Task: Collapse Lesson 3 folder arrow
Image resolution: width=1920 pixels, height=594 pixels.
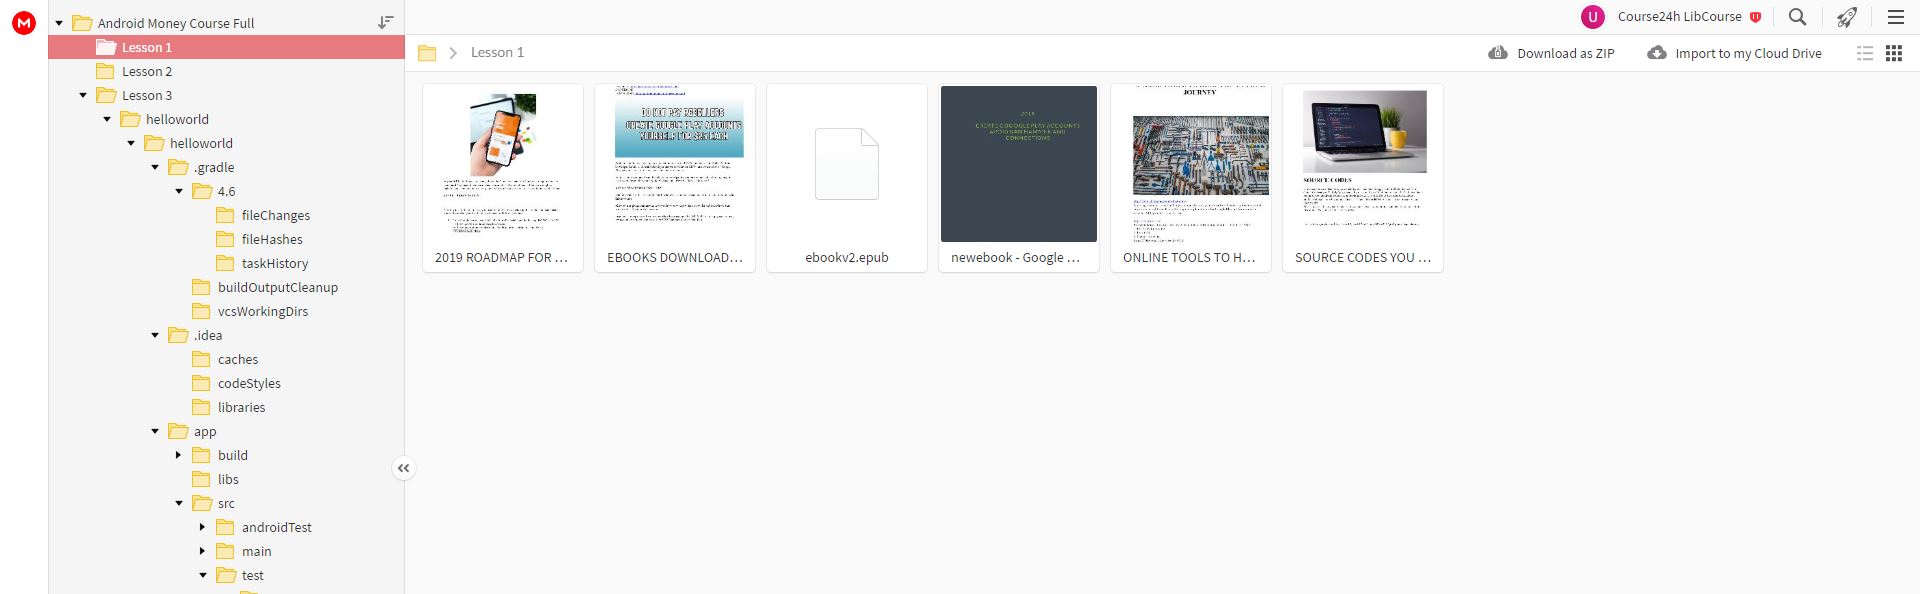Action: click(x=83, y=95)
